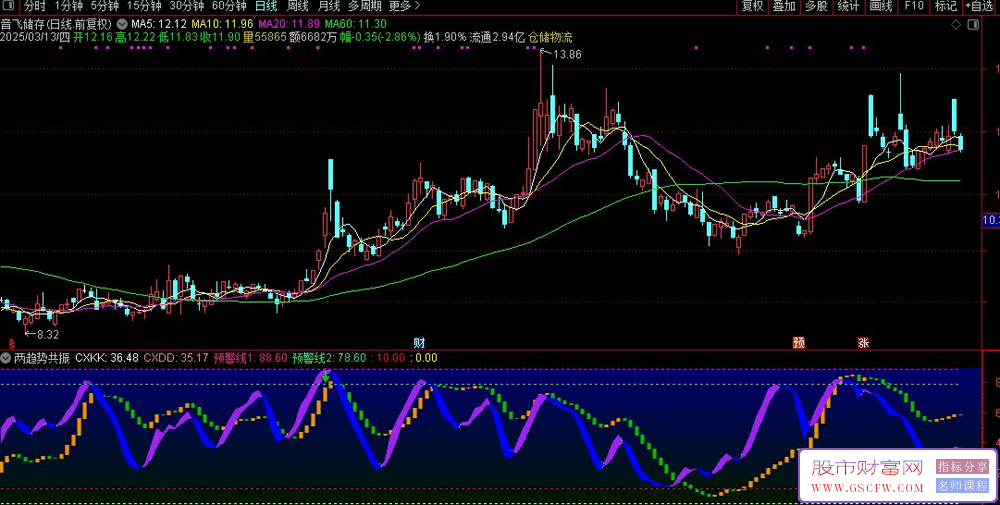This screenshot has width=1000, height=505.
Task: Click the diamond icon above the chart
Action: tap(957, 22)
